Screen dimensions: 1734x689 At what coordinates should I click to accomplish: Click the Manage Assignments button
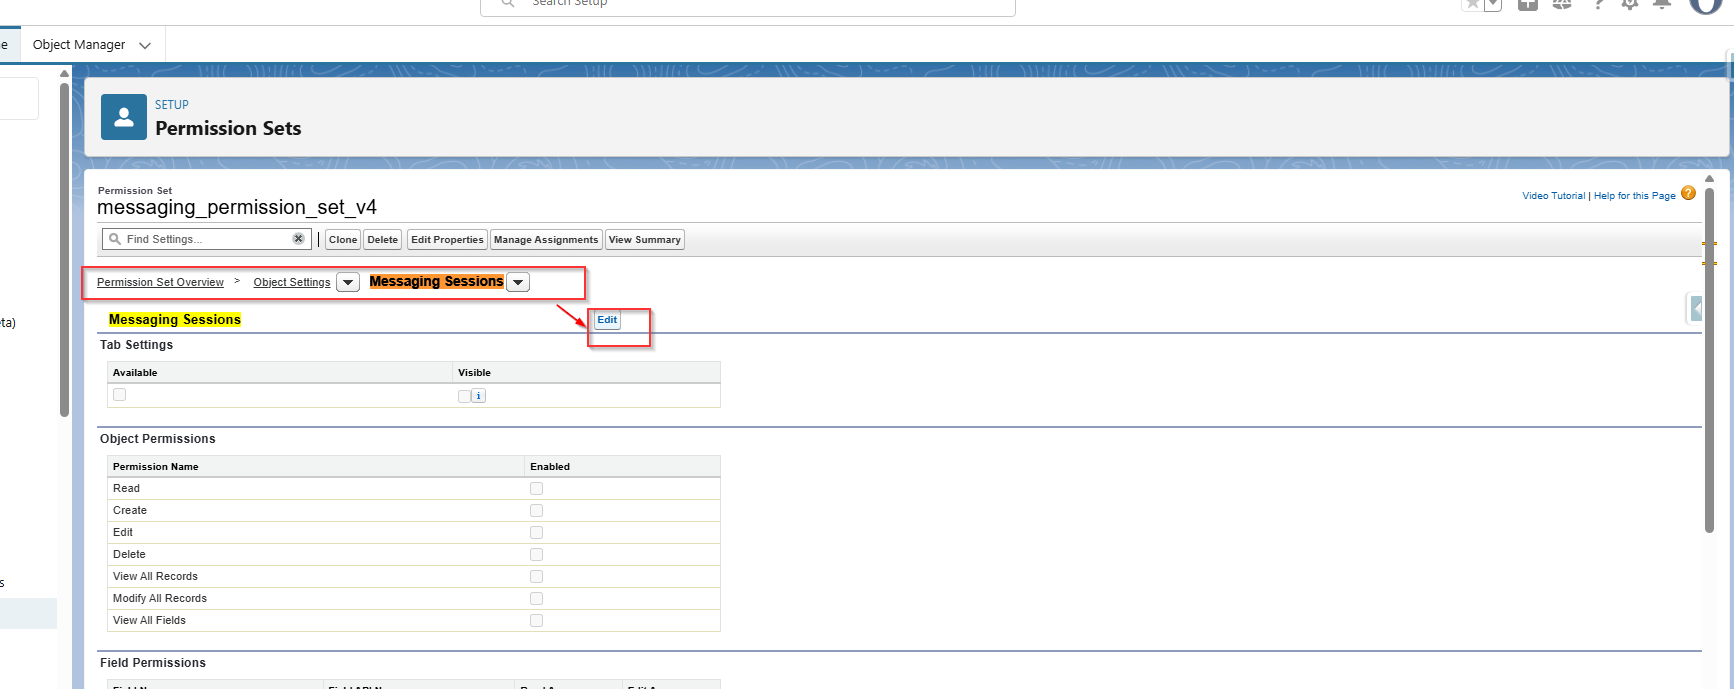pos(545,240)
